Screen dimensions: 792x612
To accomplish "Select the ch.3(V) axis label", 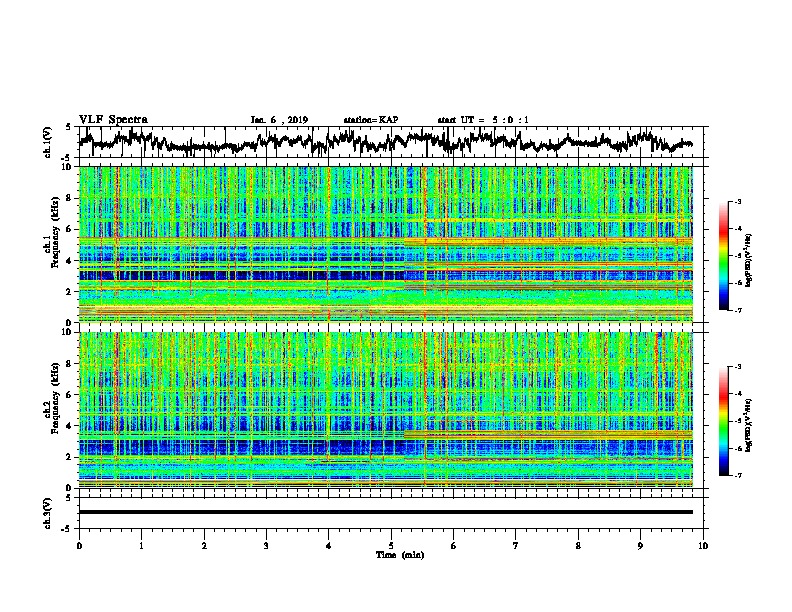I will [x=48, y=513].
